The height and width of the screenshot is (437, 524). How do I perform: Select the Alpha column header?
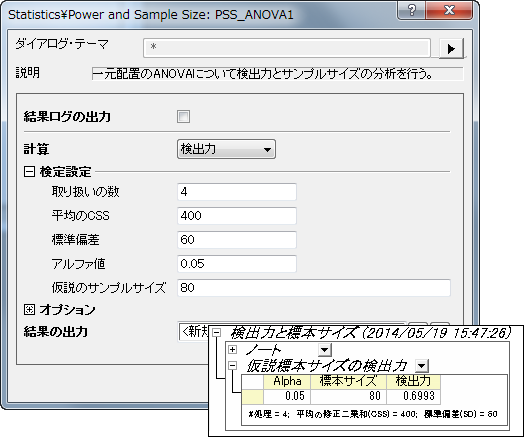[x=287, y=382]
